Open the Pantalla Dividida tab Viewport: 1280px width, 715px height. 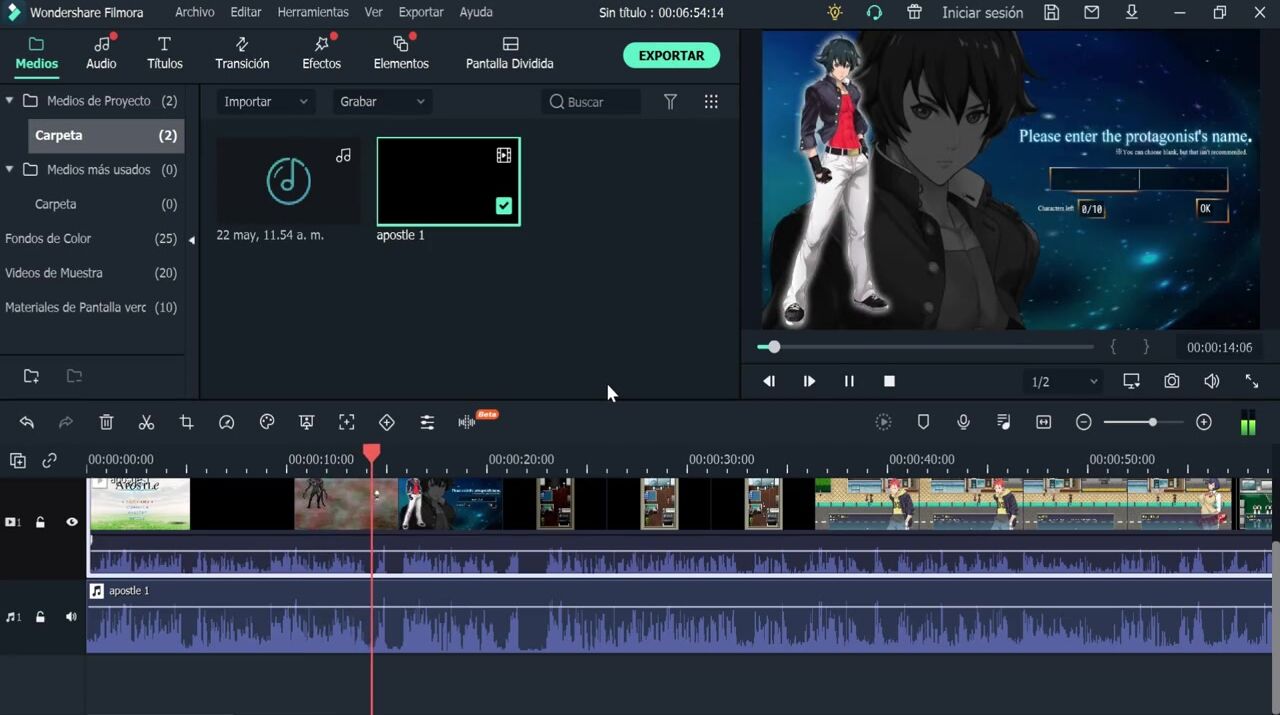(510, 53)
